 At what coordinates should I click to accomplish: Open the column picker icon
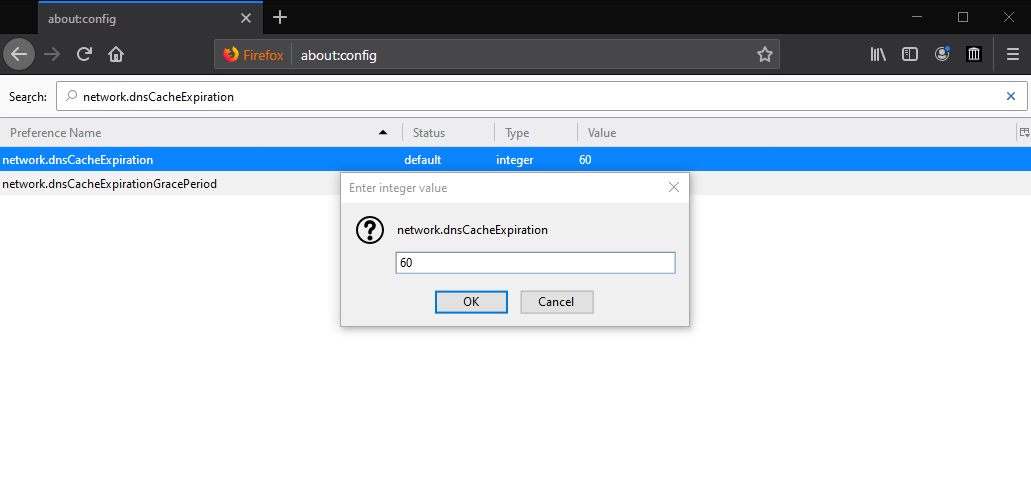(x=1024, y=133)
